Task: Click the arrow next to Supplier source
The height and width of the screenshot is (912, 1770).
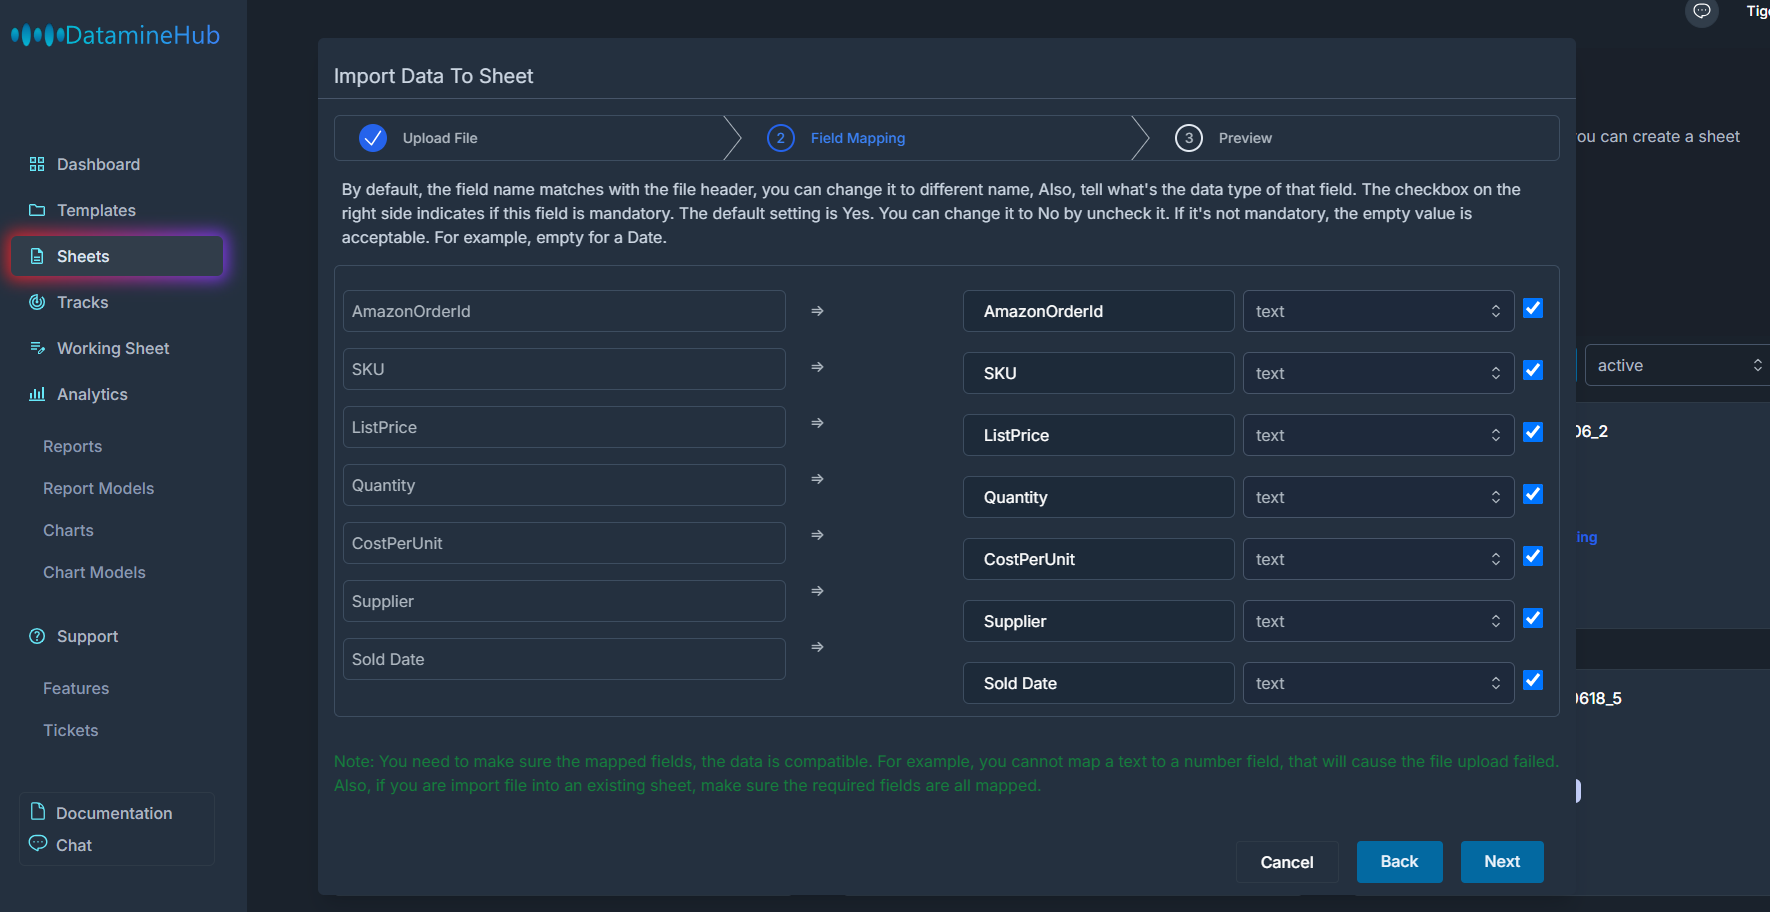Action: tap(817, 591)
